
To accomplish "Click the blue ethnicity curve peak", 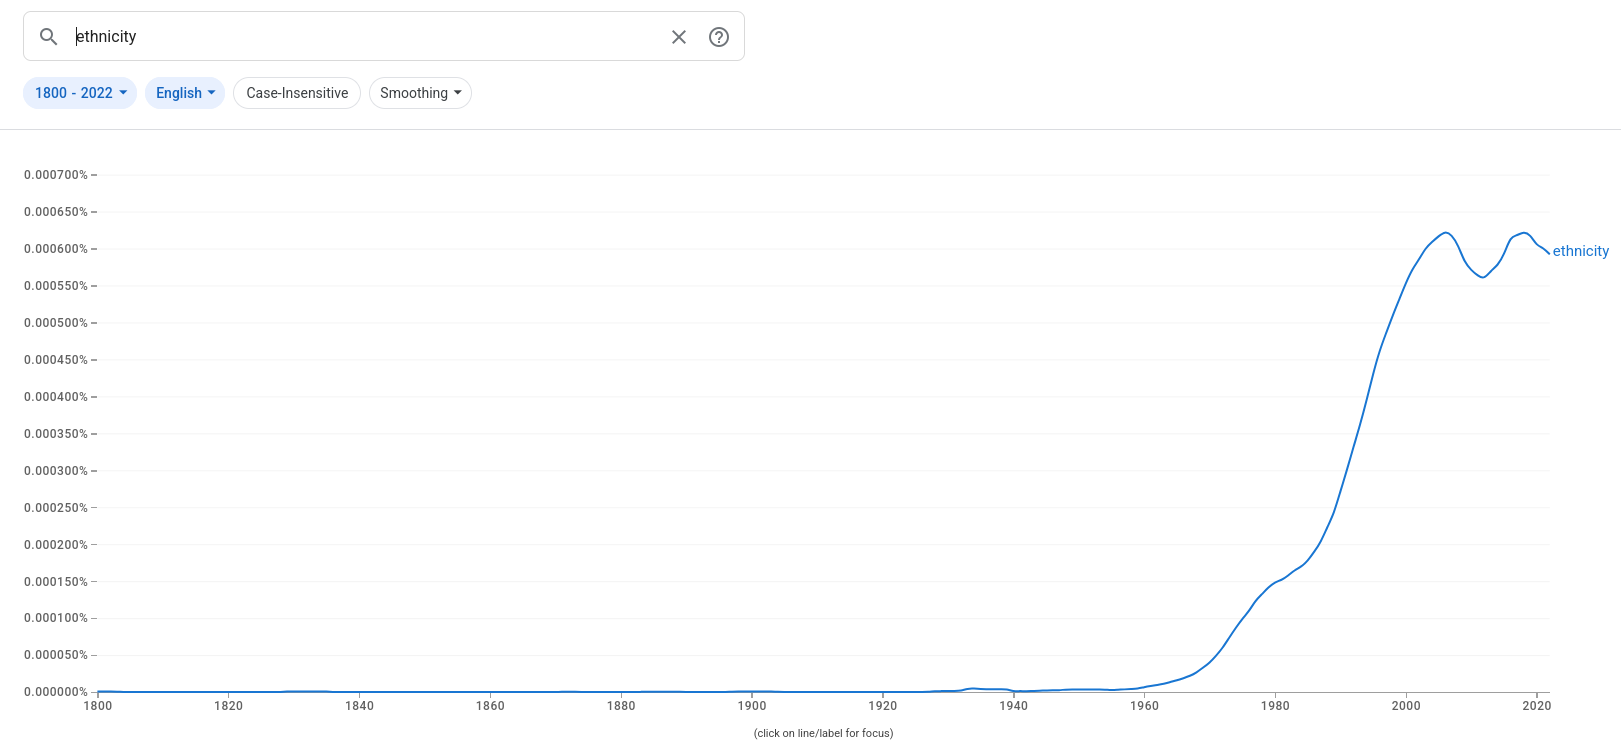I will coord(1445,233).
